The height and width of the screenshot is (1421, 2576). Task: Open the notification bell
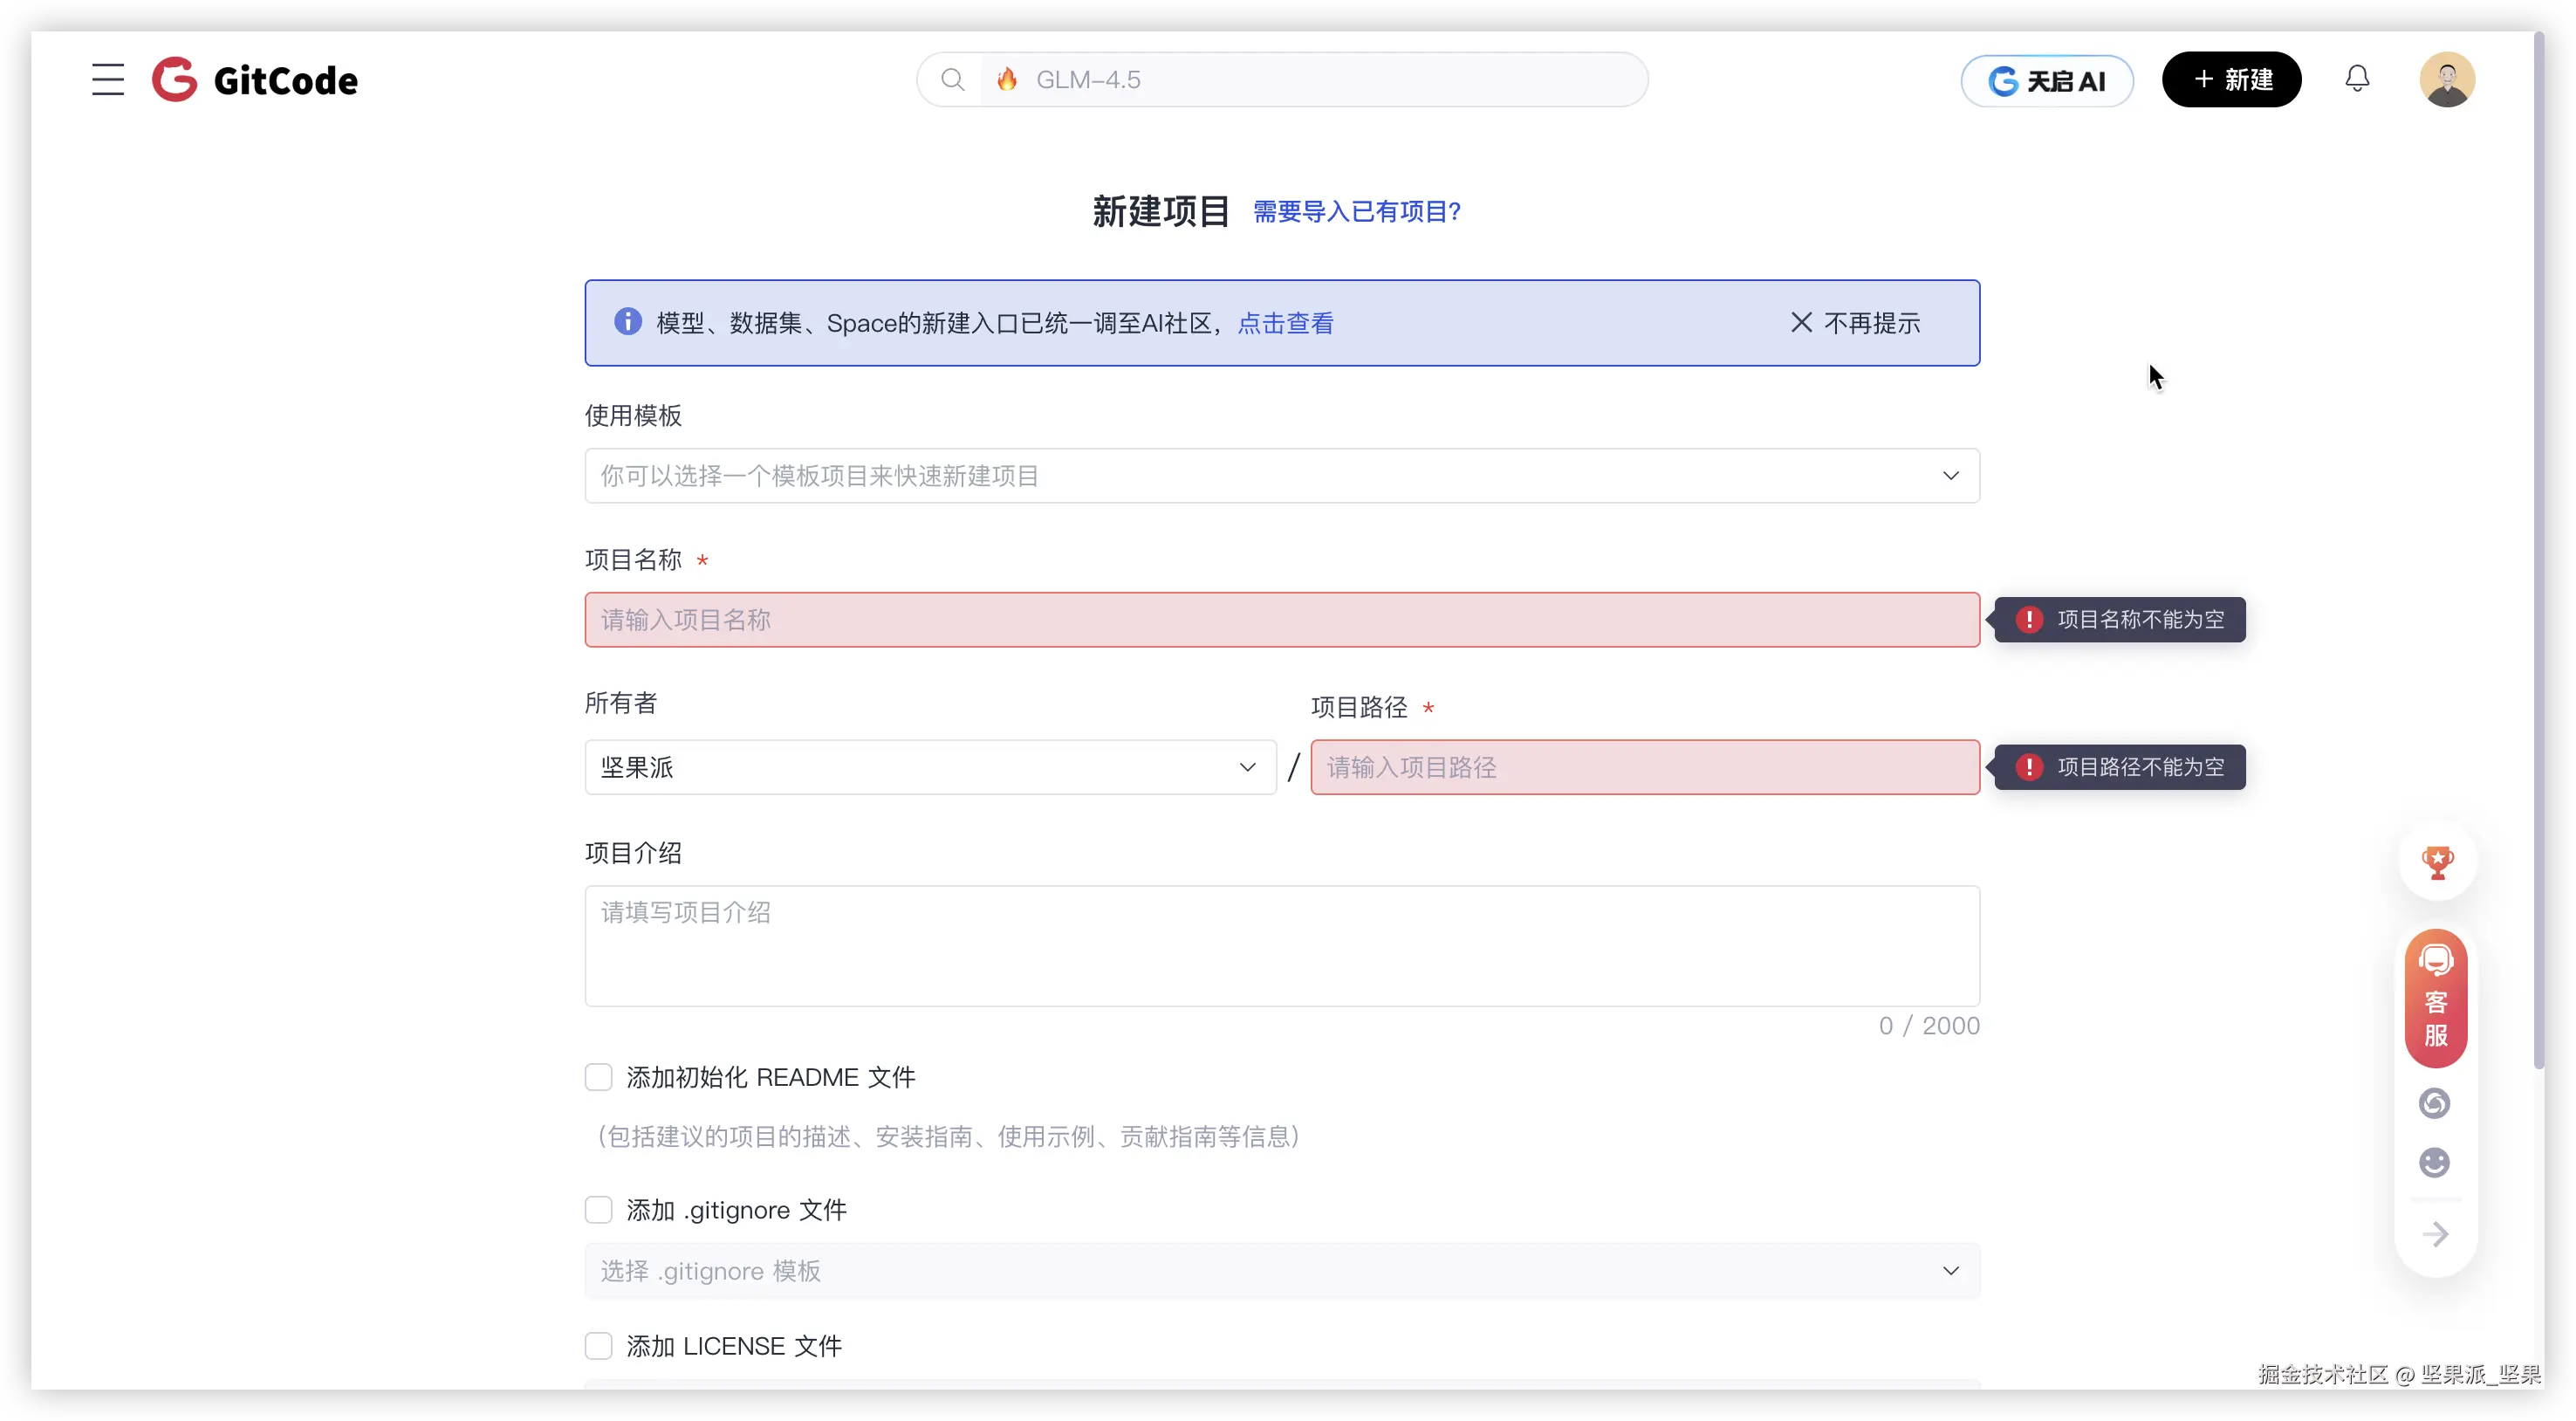pos(2357,79)
